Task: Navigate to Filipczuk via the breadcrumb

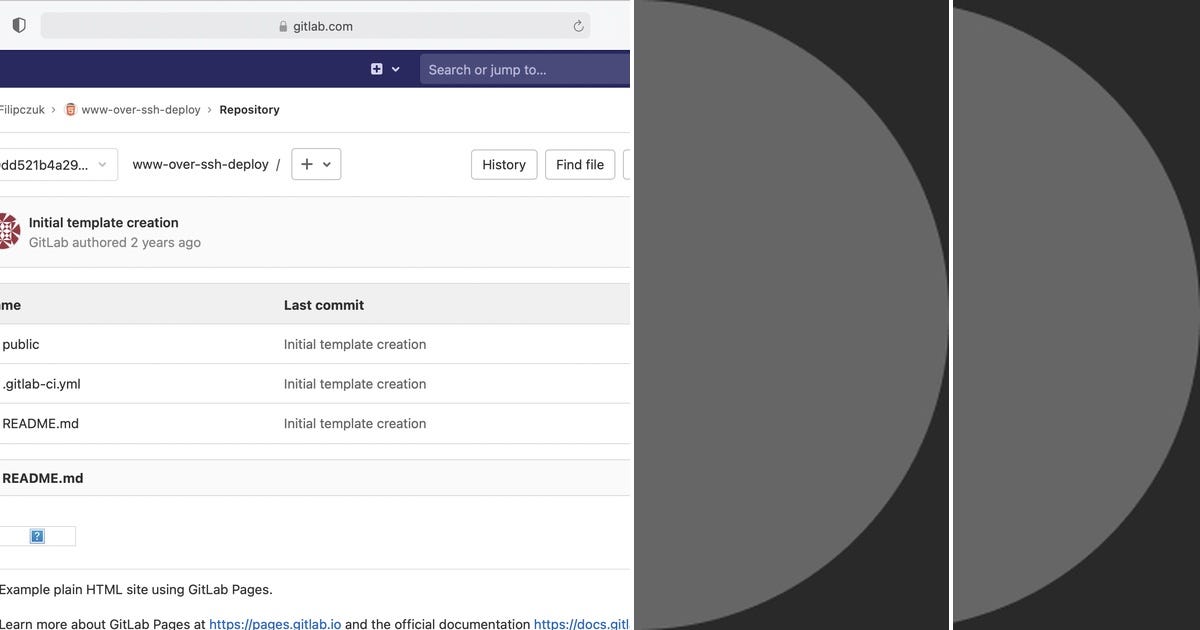Action: tap(20, 109)
